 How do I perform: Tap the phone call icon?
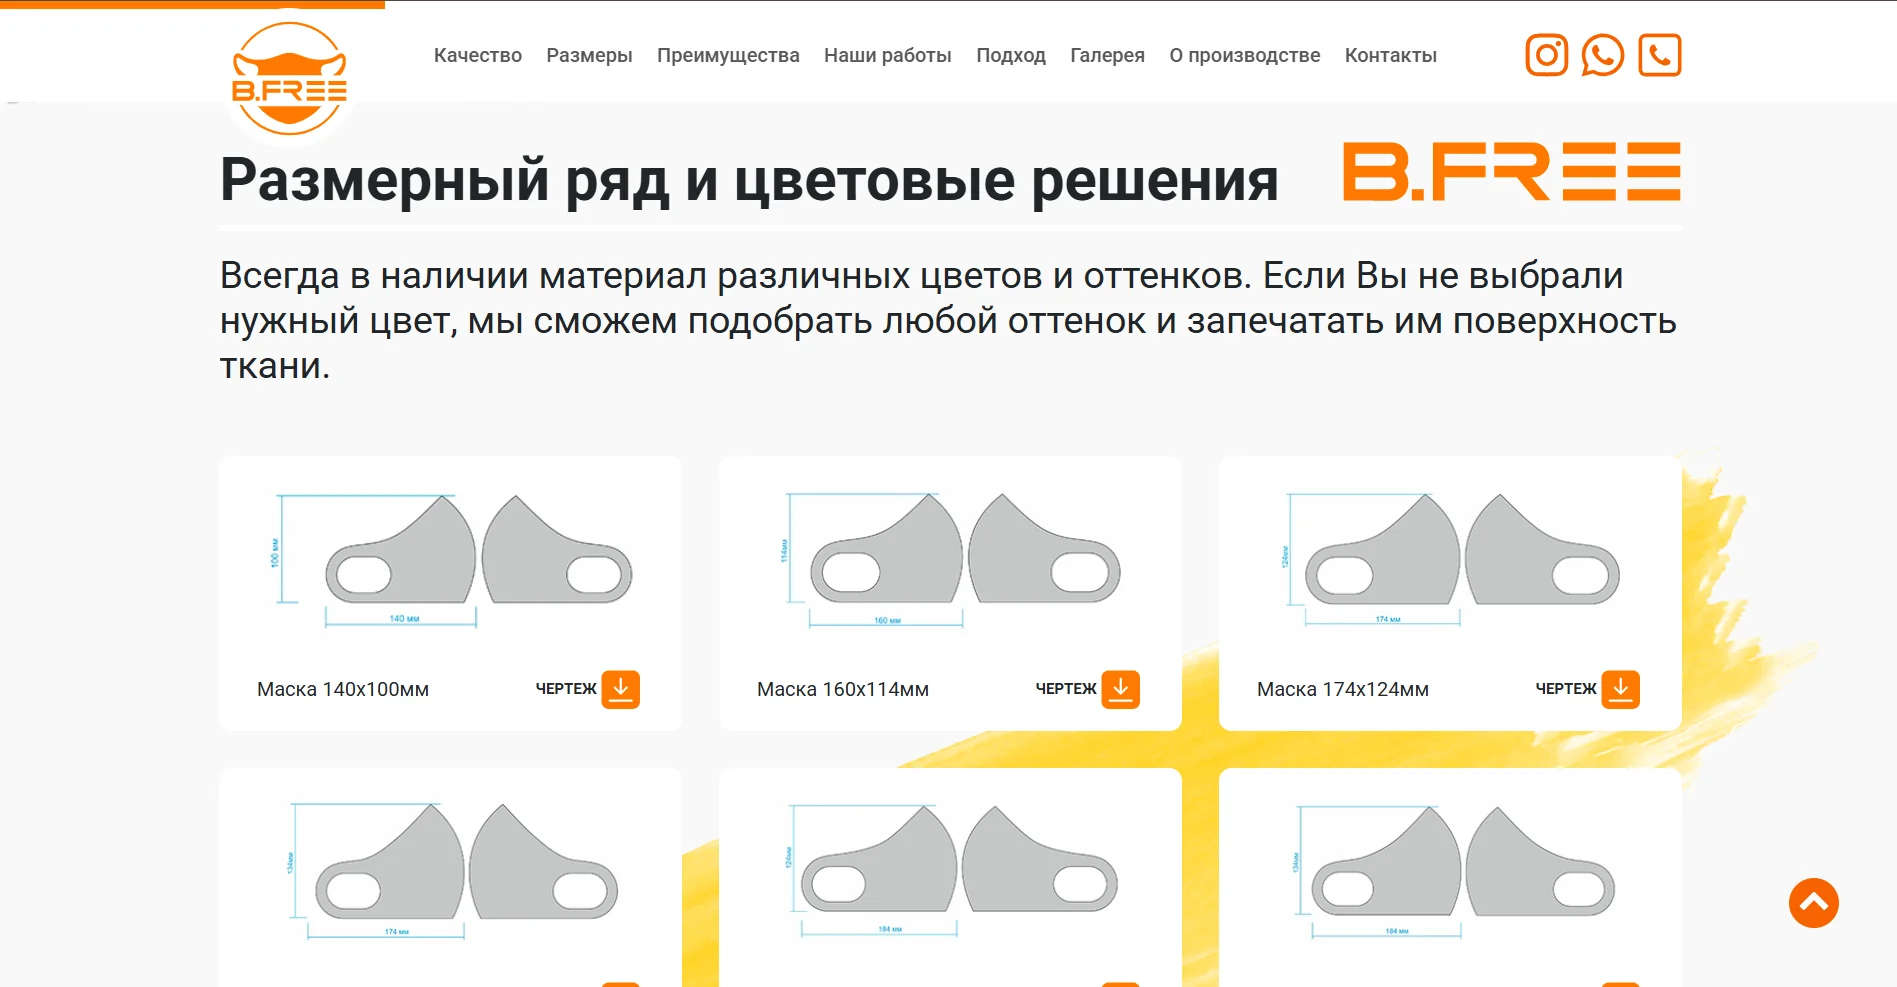(1660, 55)
